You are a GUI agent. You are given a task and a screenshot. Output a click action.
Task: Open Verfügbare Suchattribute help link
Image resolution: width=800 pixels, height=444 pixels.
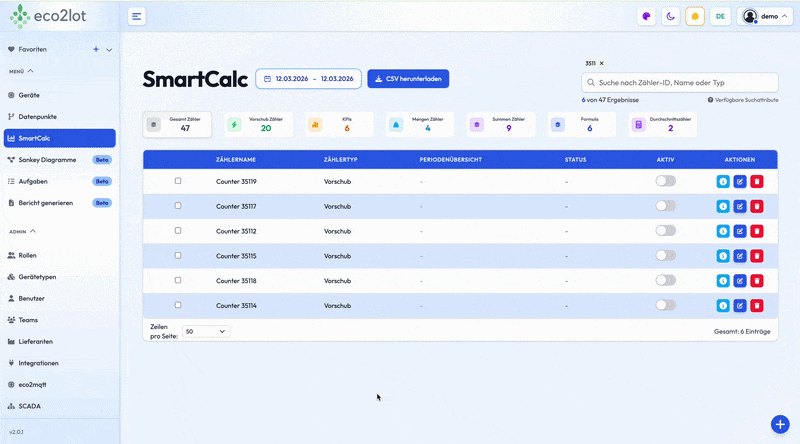pos(743,100)
